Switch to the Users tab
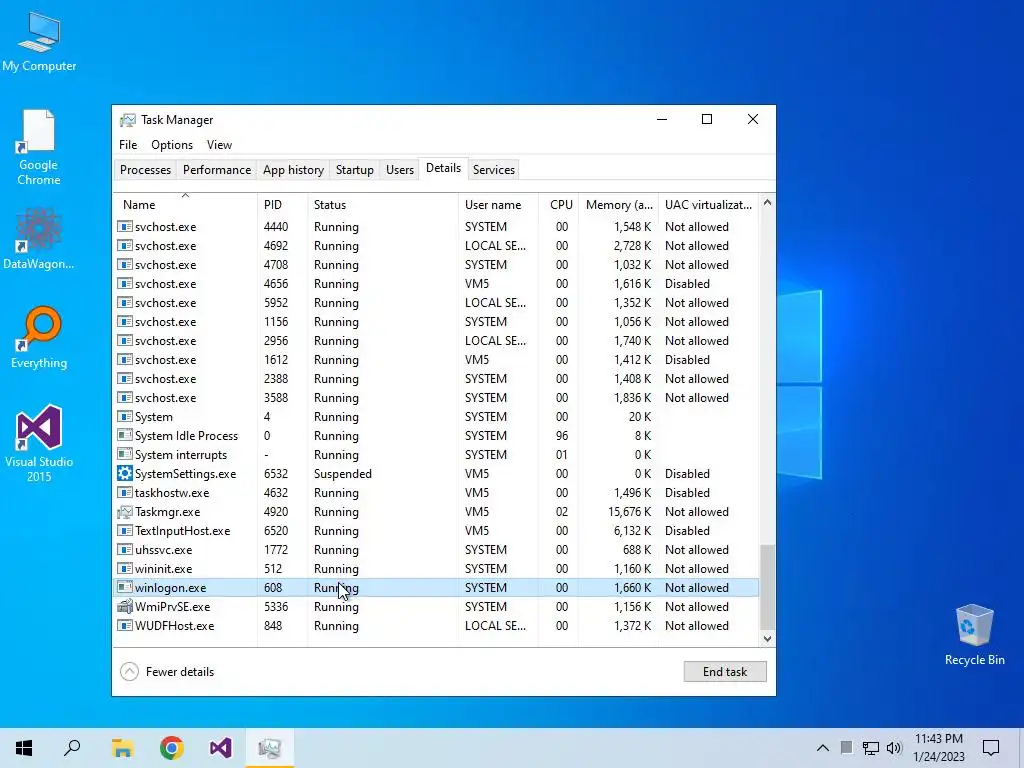 (400, 170)
